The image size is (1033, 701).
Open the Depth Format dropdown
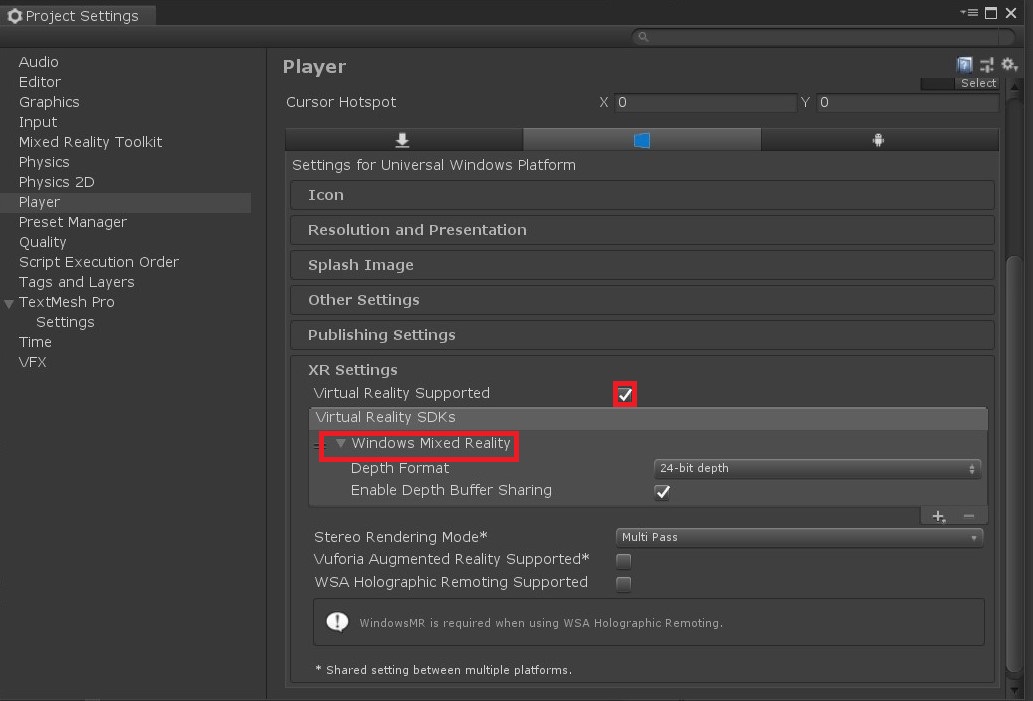tap(817, 468)
